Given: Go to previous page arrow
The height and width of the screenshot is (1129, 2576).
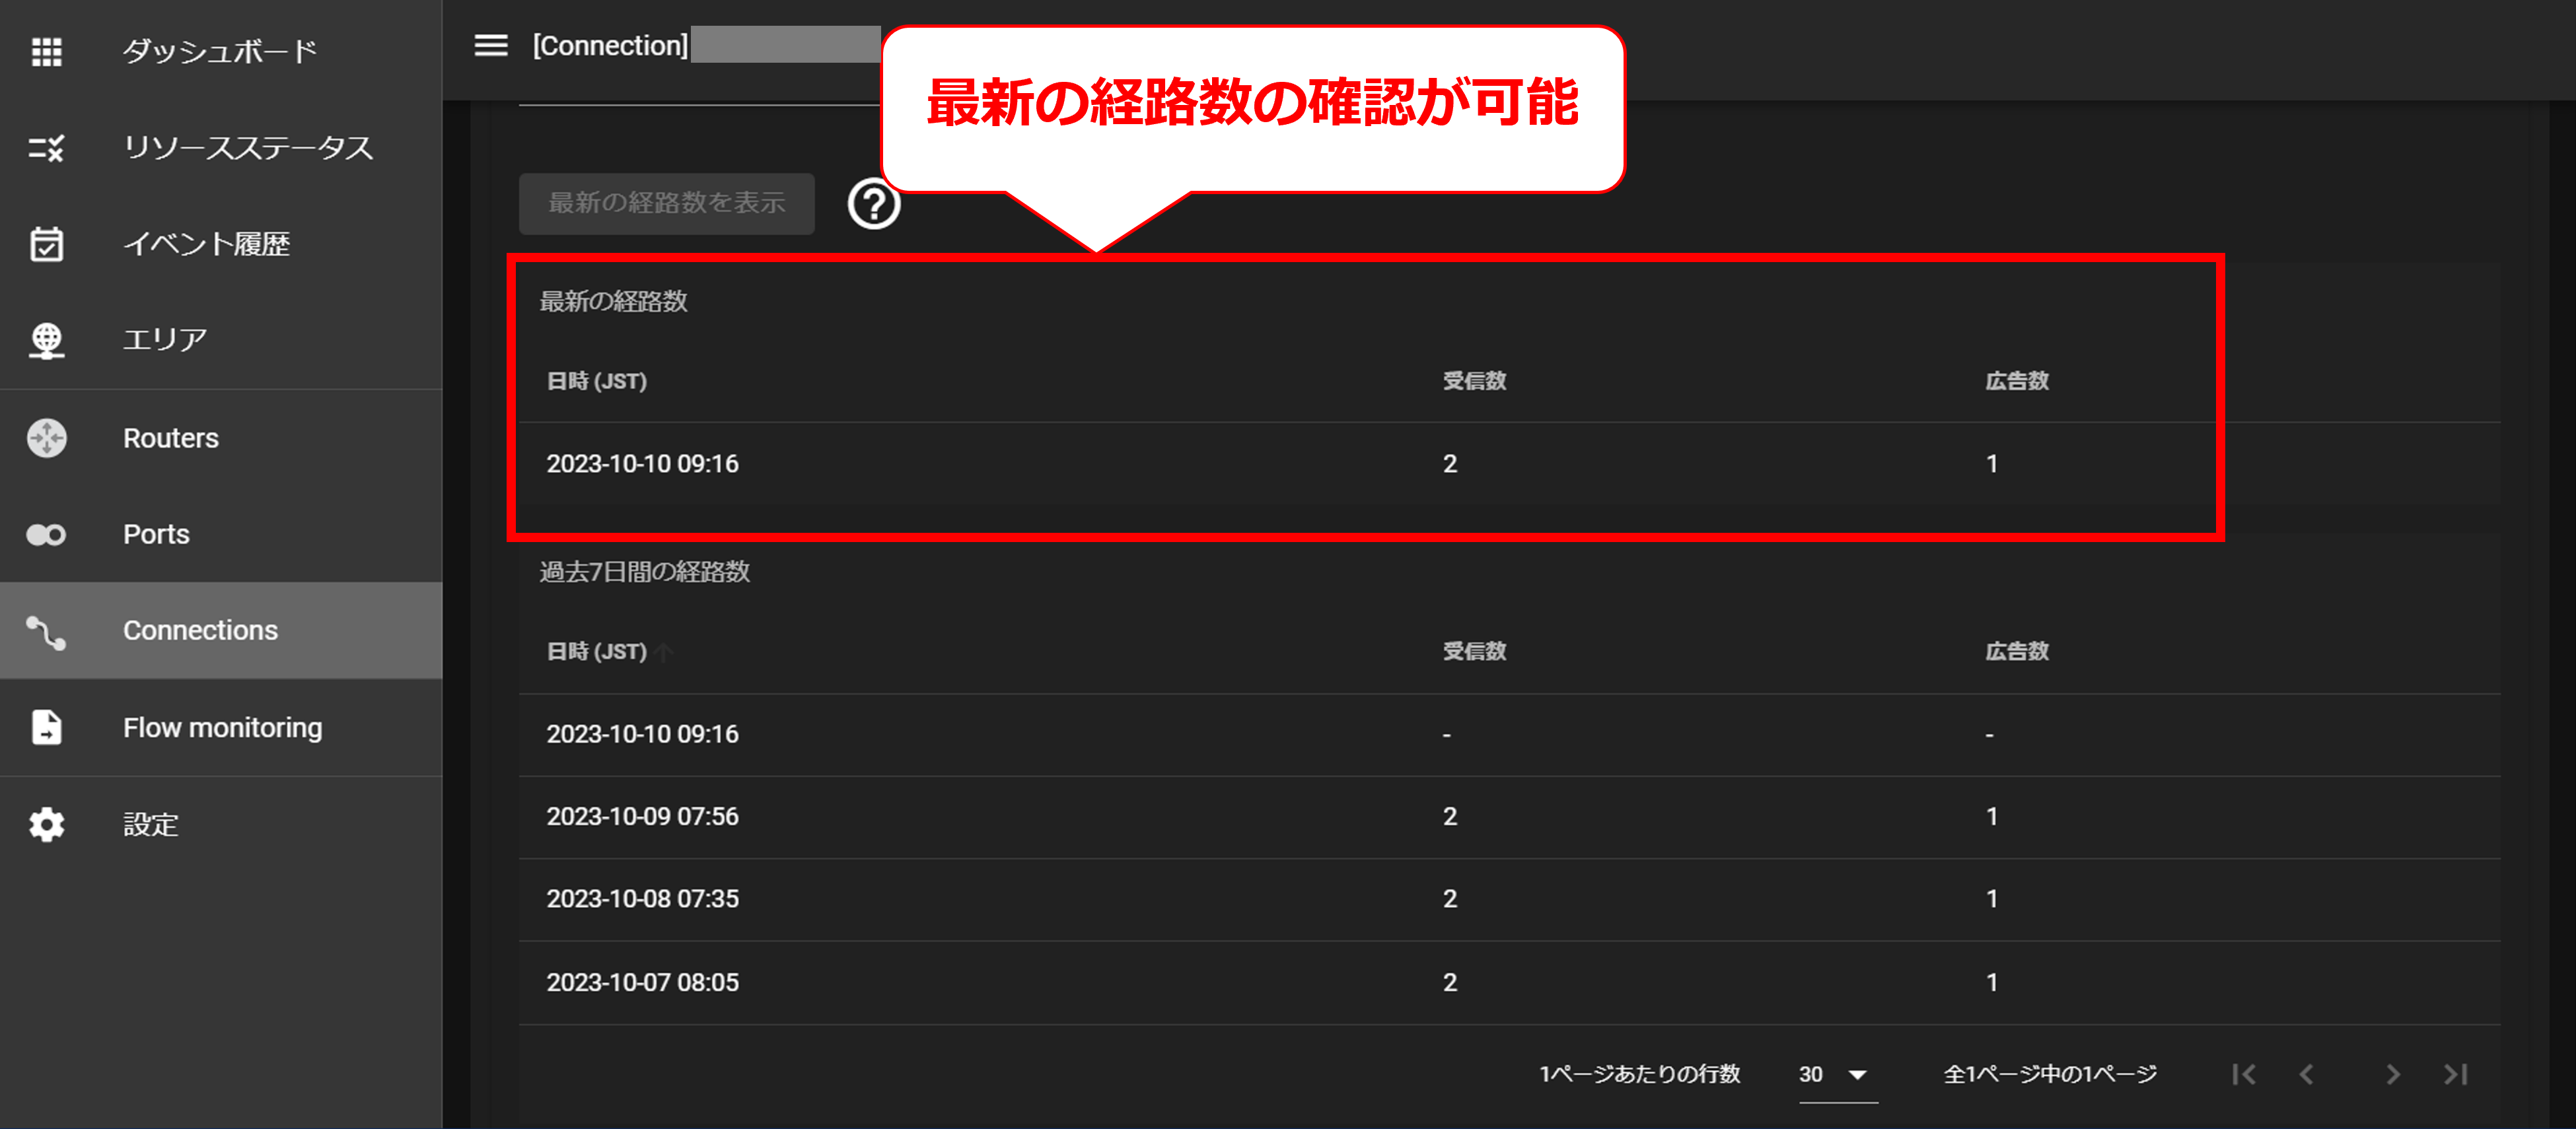Looking at the screenshot, I should pyautogui.click(x=2307, y=1074).
